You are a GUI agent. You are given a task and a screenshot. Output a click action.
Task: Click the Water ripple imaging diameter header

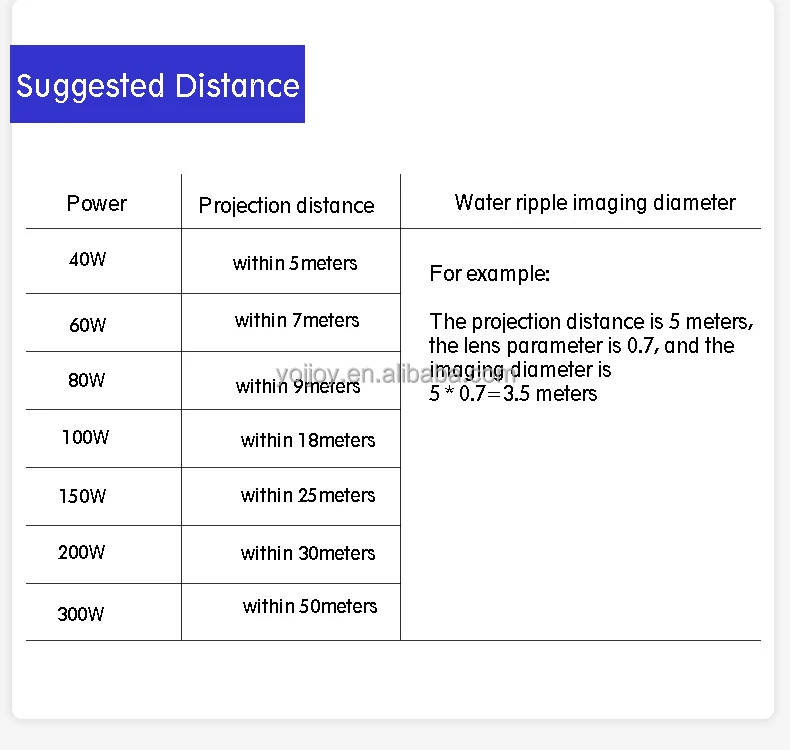pos(595,202)
